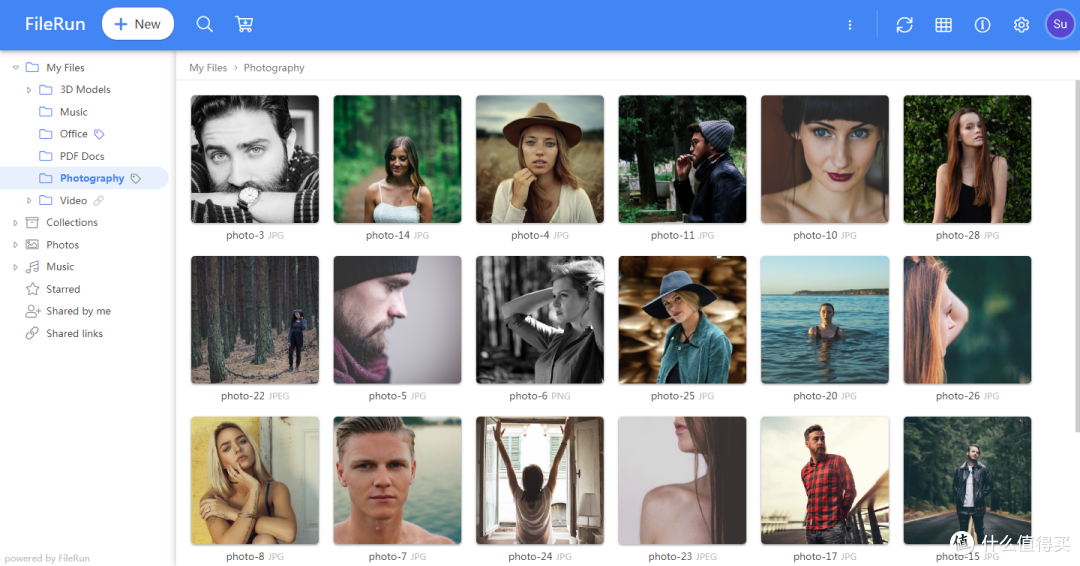Select the photo-6 PNG thumbnail
Viewport: 1080px width, 566px height.
[540, 319]
